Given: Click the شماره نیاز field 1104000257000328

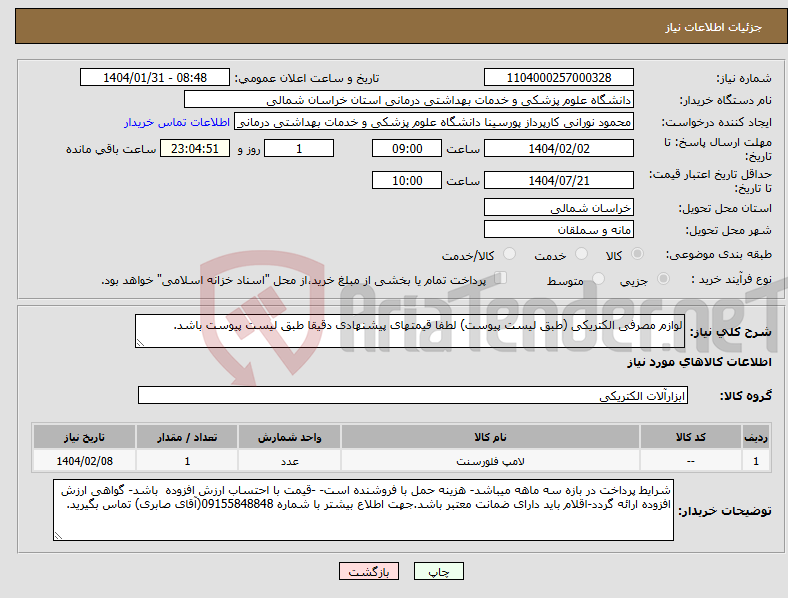Looking at the screenshot, I should (558, 77).
